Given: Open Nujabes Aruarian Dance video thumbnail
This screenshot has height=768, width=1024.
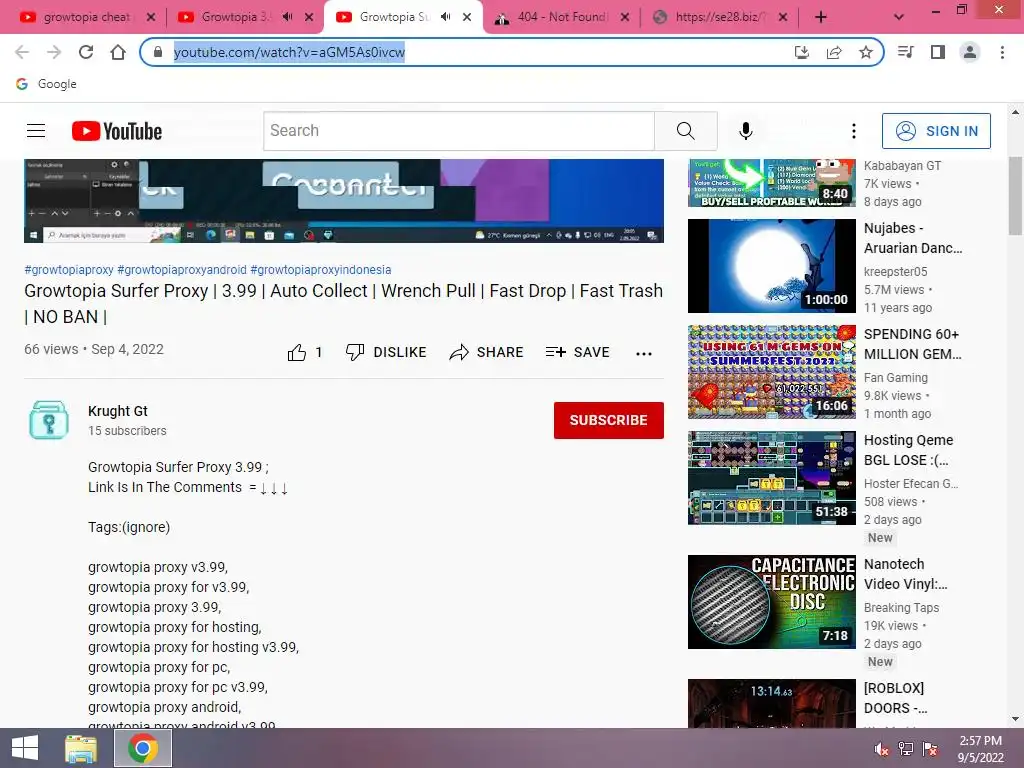Looking at the screenshot, I should click(x=771, y=266).
